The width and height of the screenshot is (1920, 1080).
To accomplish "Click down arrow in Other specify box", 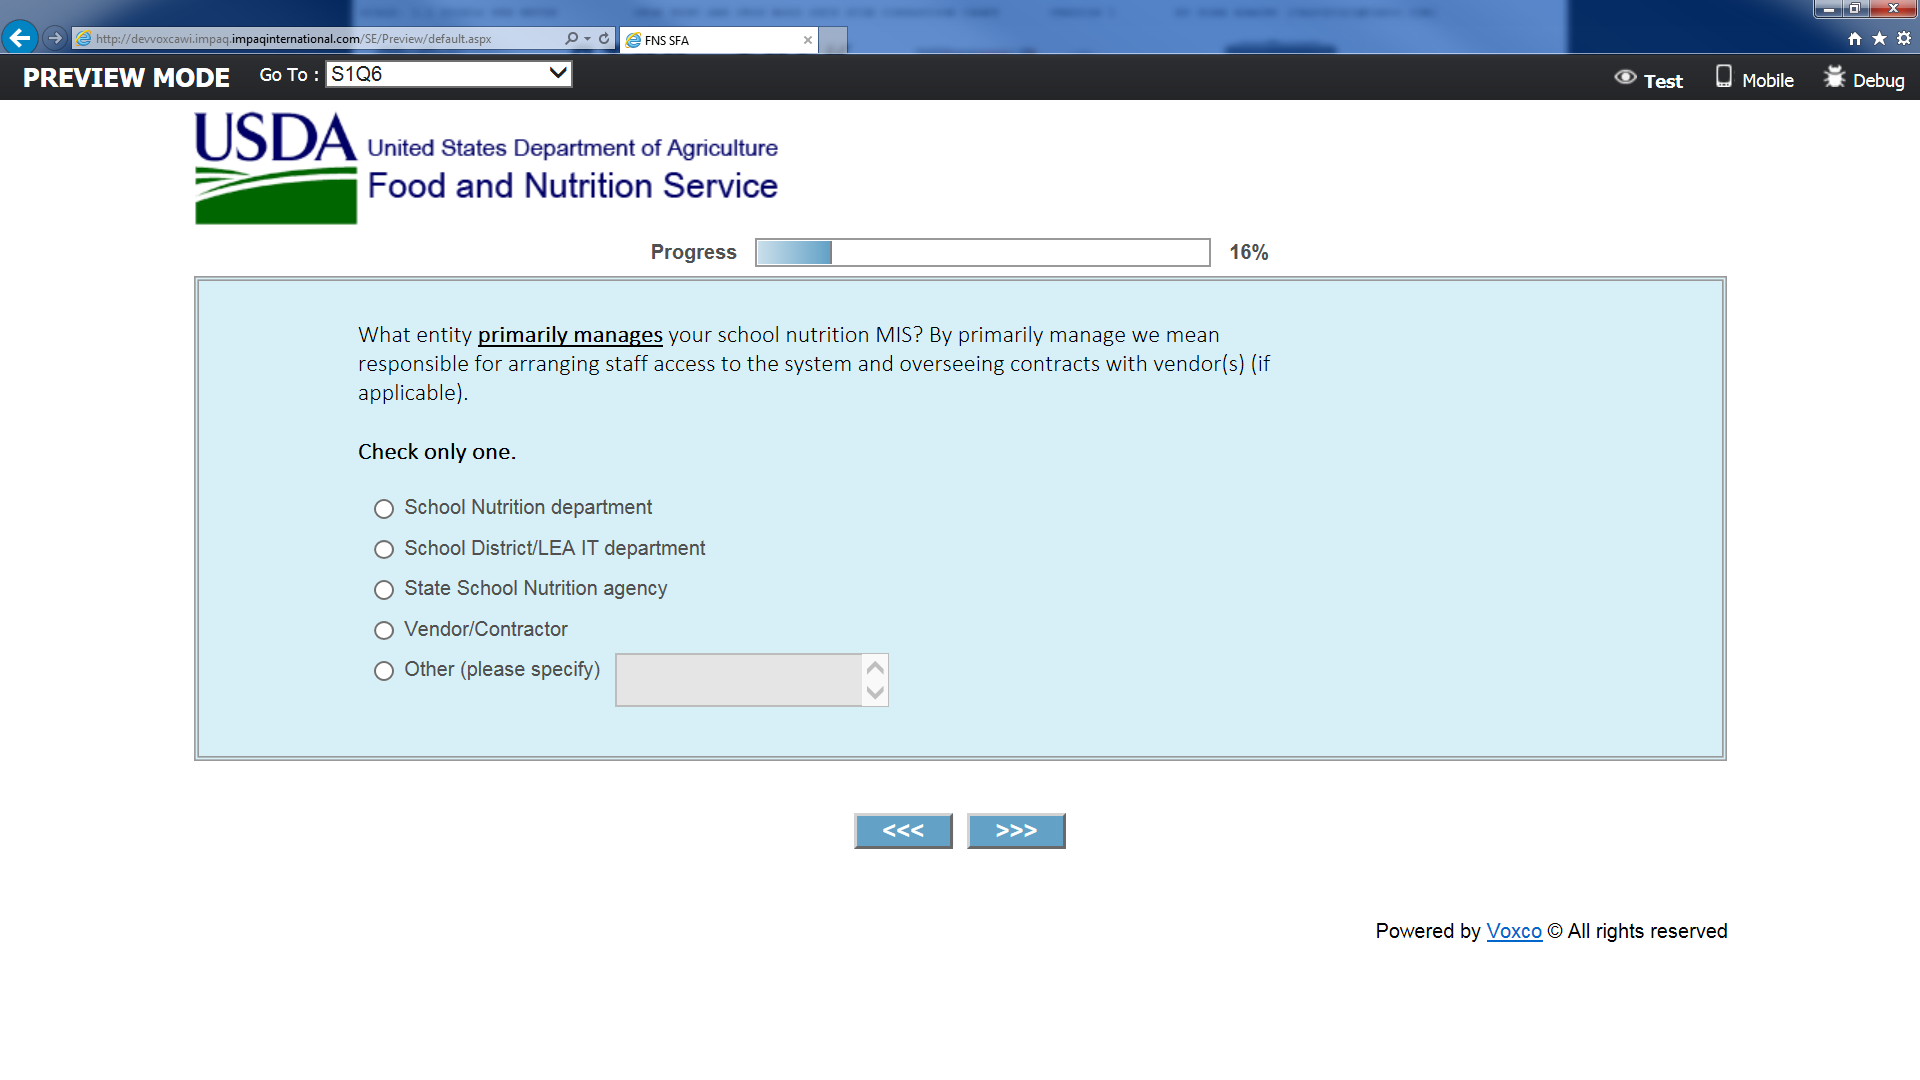I will click(875, 692).
